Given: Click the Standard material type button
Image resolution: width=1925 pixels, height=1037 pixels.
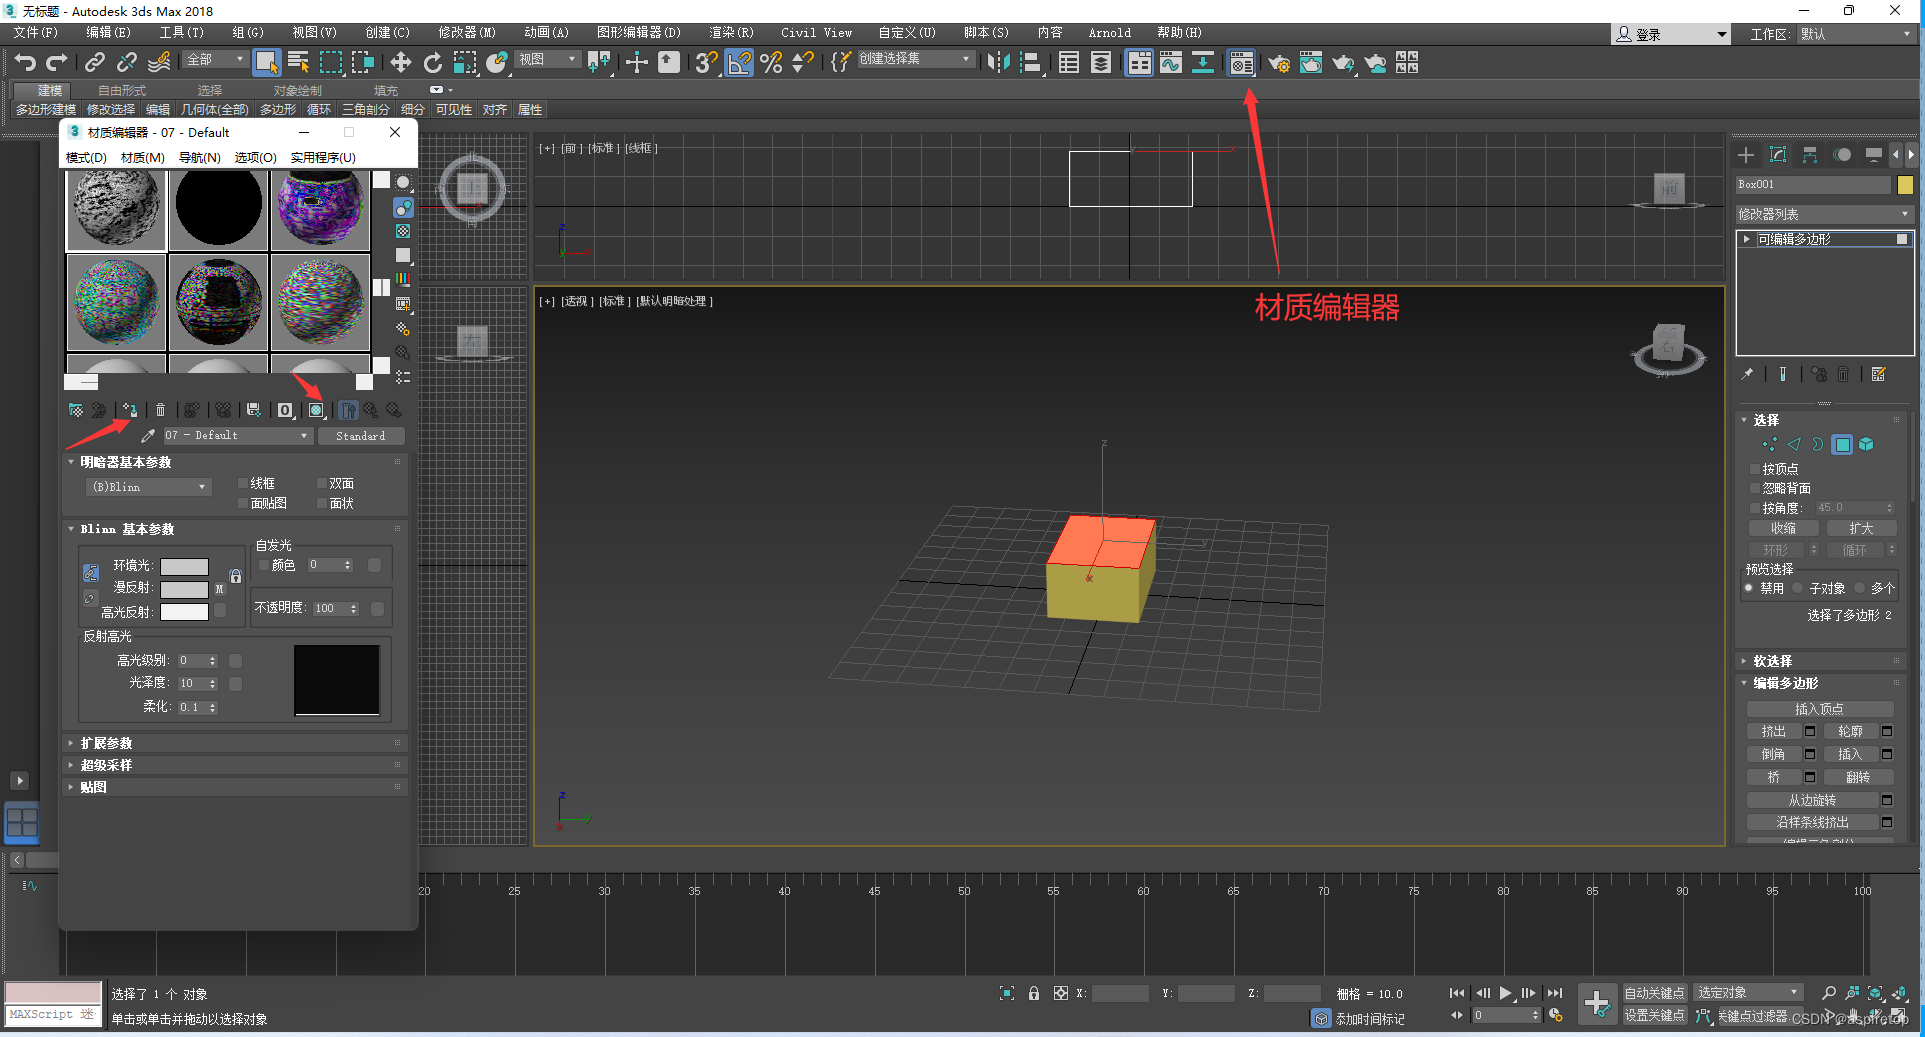Looking at the screenshot, I should (x=361, y=435).
